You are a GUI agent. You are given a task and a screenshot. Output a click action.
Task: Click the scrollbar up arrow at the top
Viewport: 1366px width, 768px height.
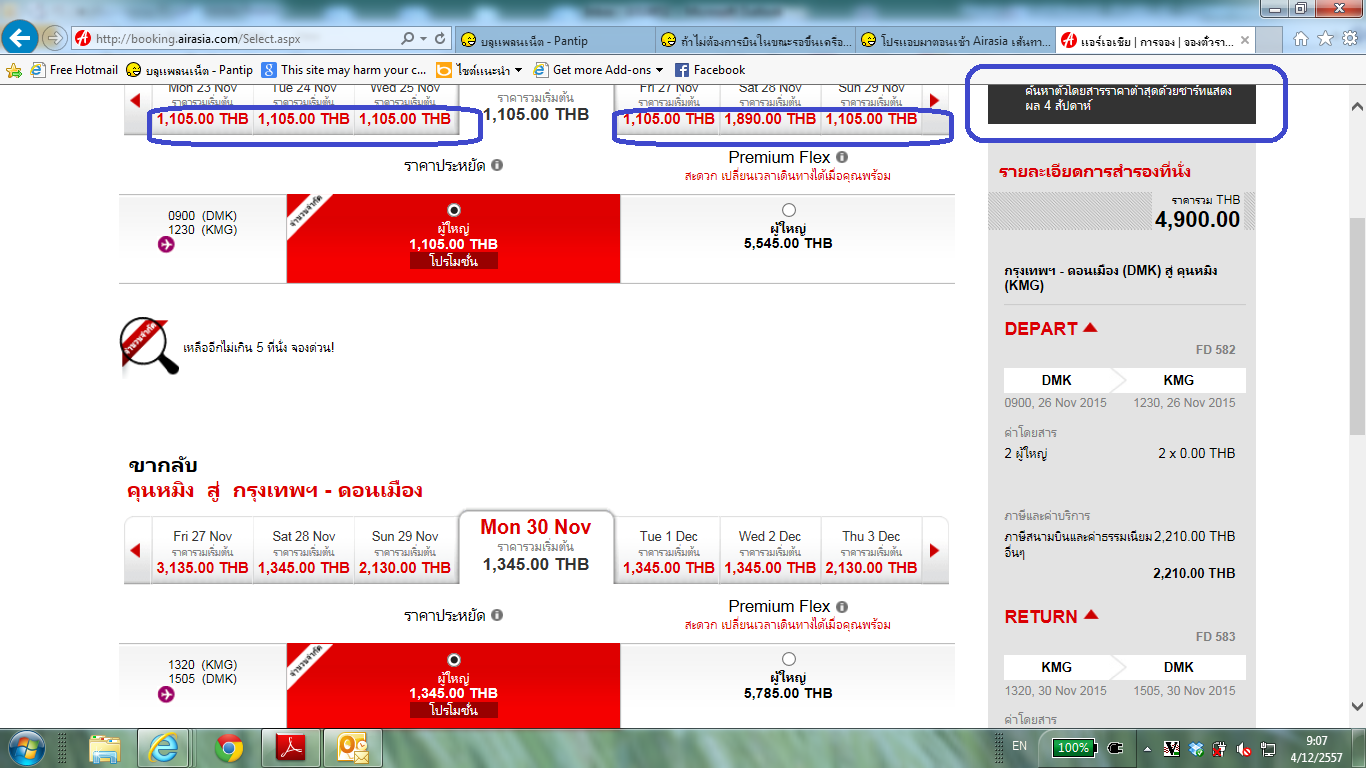pos(1357,106)
